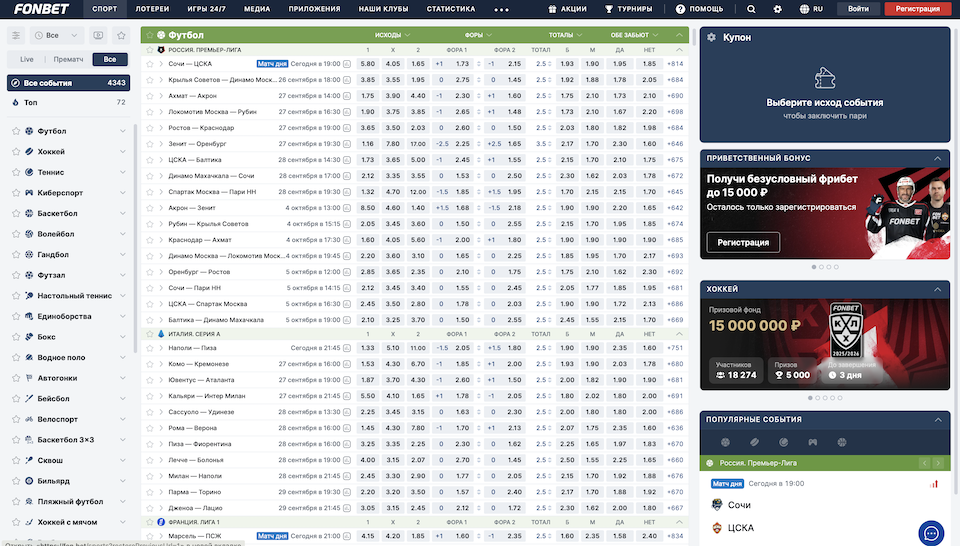Star the Зенит — Оренбург match as favorite
This screenshot has width=960, height=546.
tap(150, 143)
